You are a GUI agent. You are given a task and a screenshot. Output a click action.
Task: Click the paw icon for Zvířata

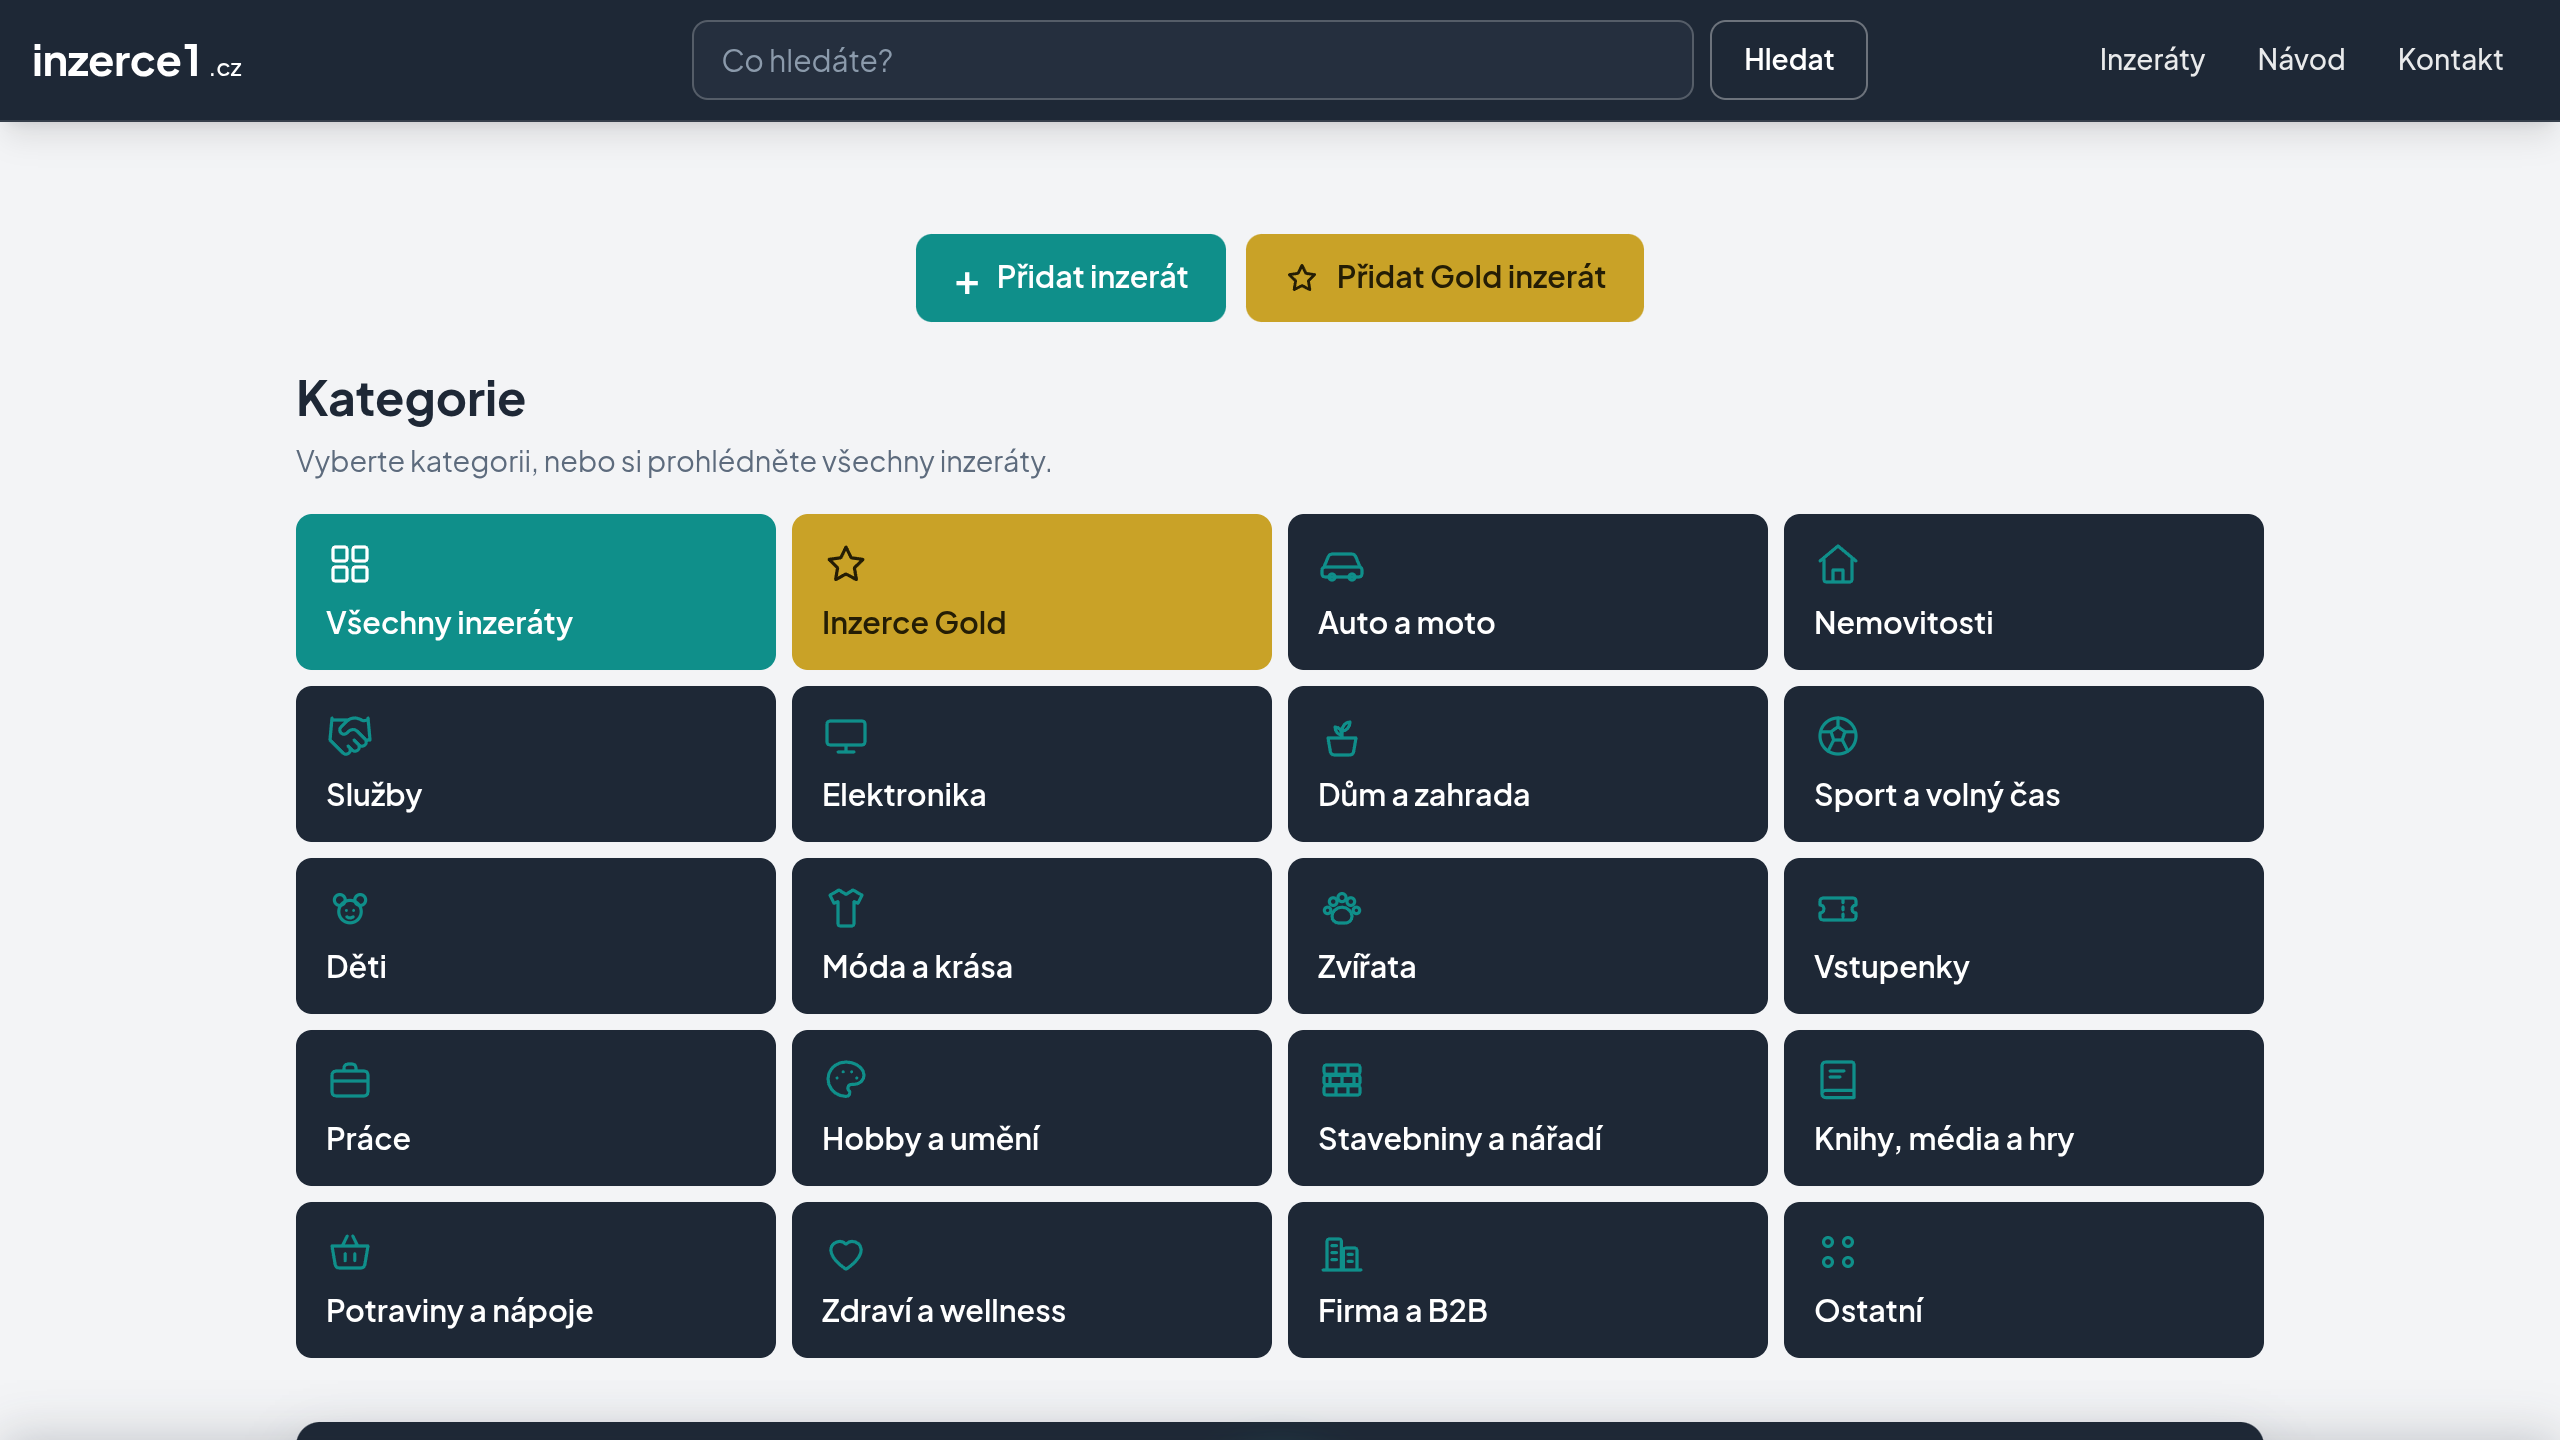pyautogui.click(x=1342, y=908)
